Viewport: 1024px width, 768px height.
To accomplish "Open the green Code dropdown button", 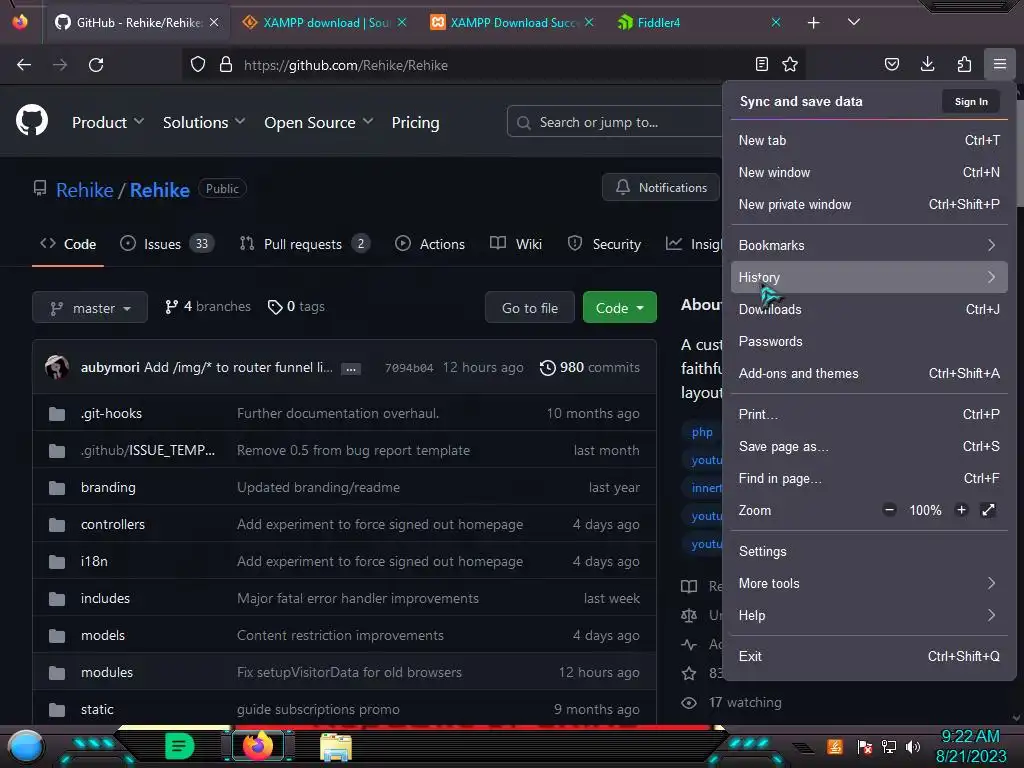I will point(620,308).
